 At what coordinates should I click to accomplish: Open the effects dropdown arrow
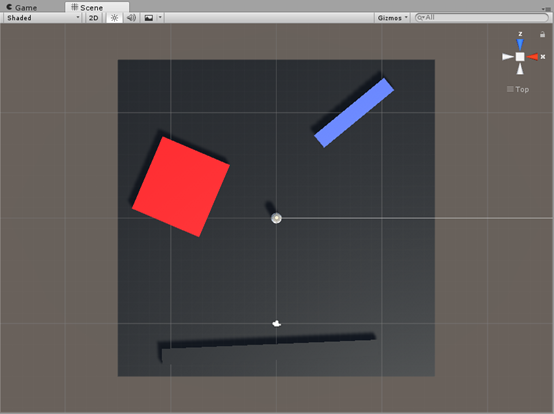tap(160, 18)
